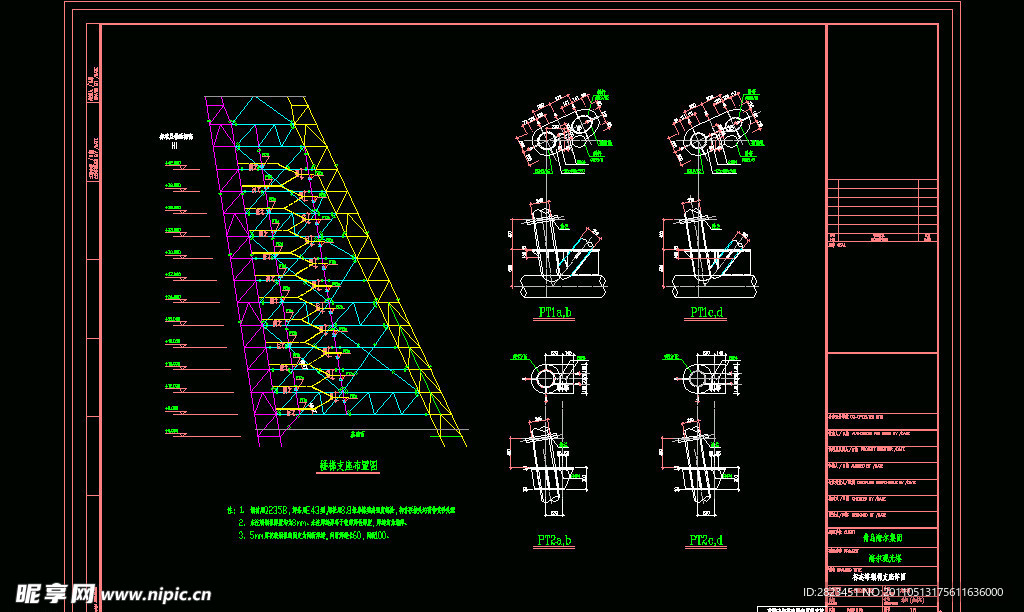This screenshot has height=612, width=1024.
Task: Click the PT1a,b detail label
Action: click(555, 313)
